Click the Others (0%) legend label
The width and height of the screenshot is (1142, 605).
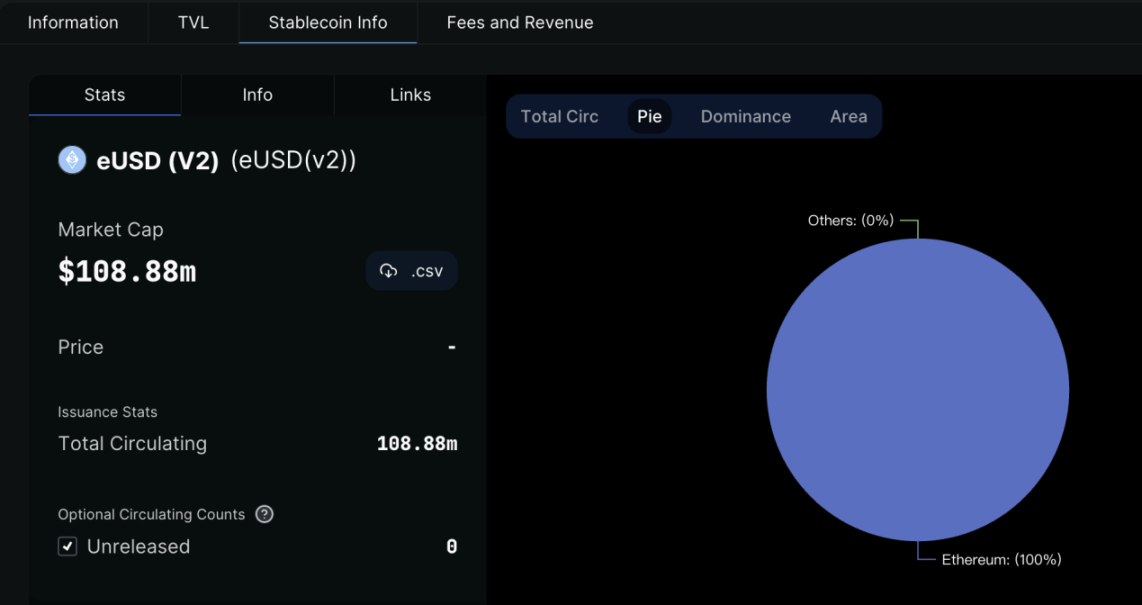click(x=850, y=220)
